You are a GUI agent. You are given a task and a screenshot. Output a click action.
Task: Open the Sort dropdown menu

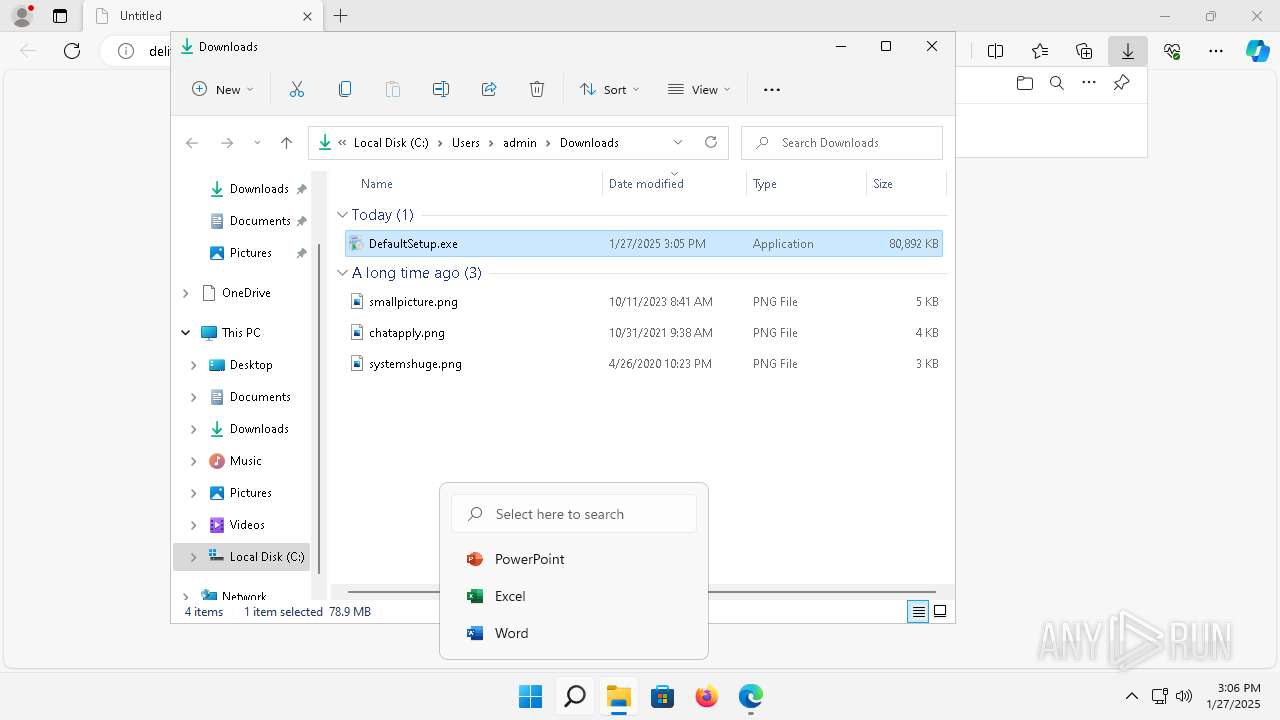tap(609, 89)
